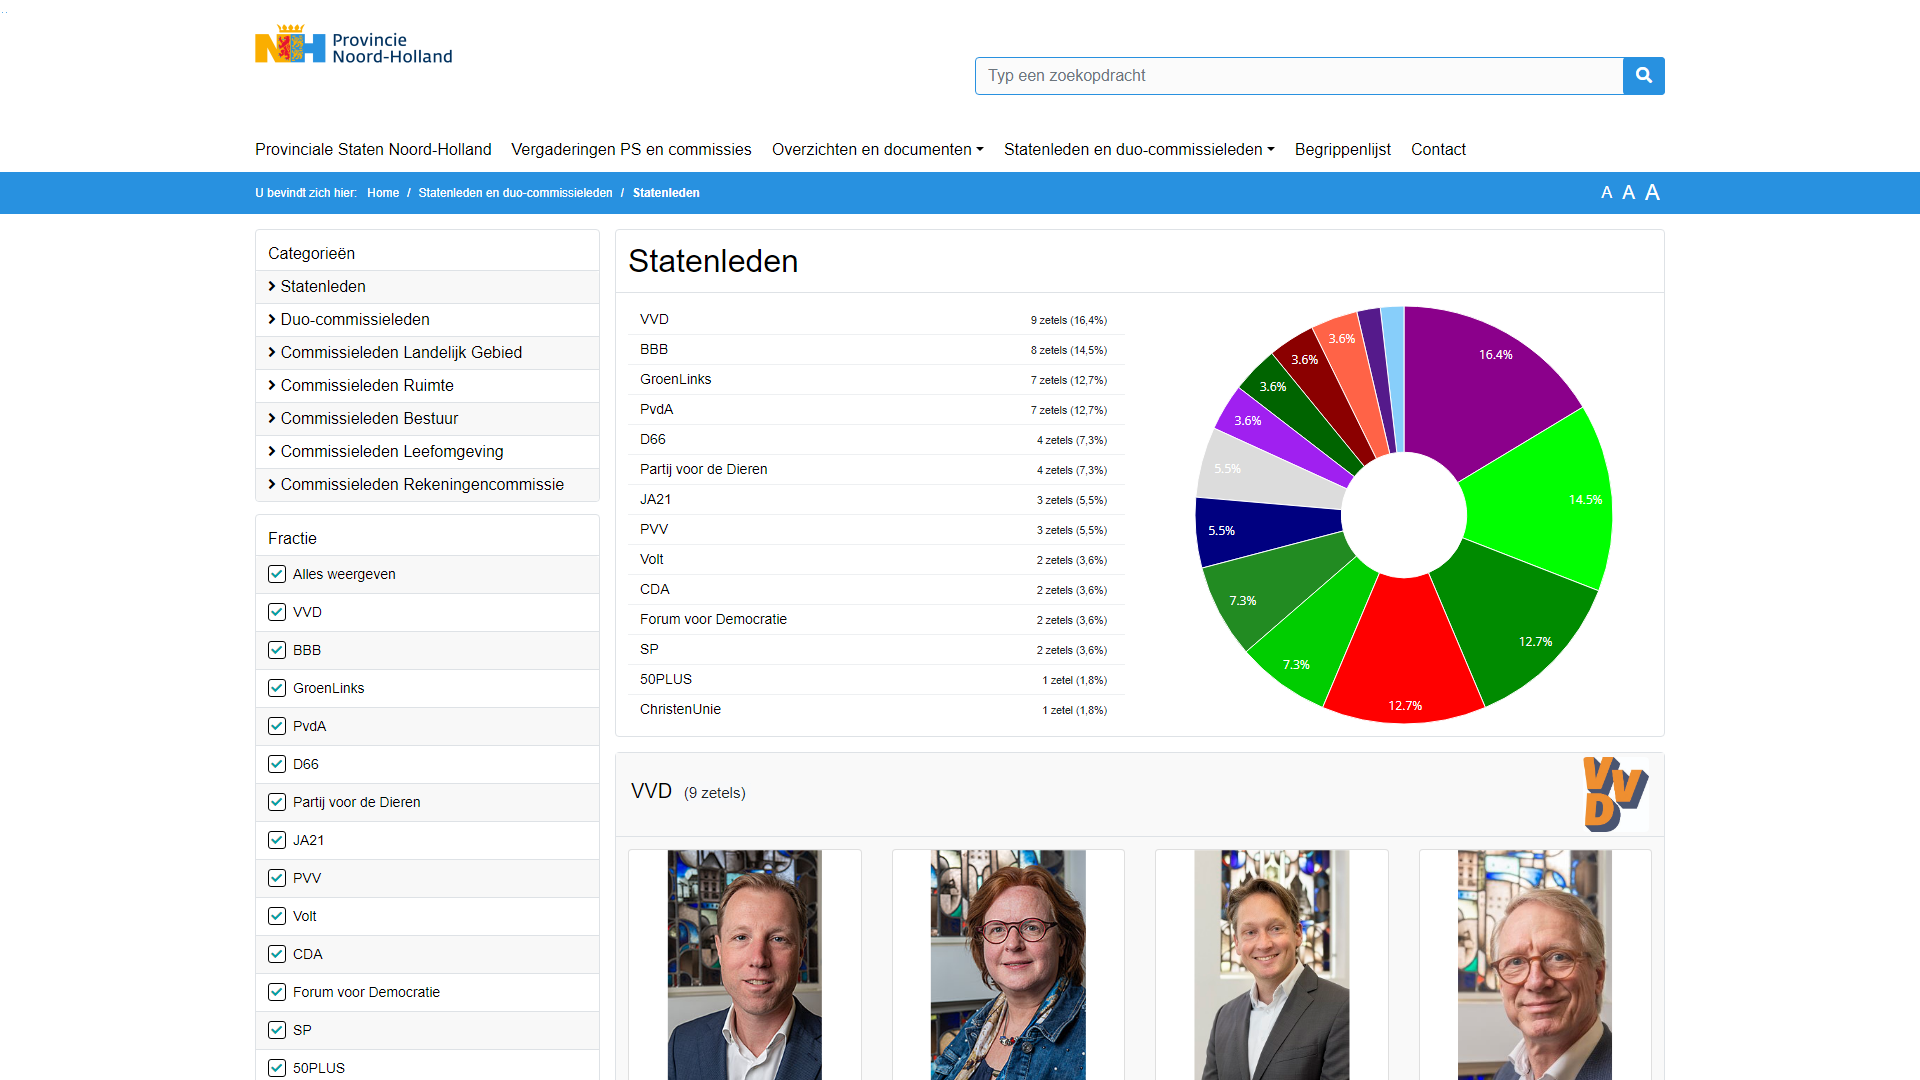This screenshot has height=1080, width=1920.
Task: Uncheck the SP fractie checkbox
Action: (x=277, y=1030)
